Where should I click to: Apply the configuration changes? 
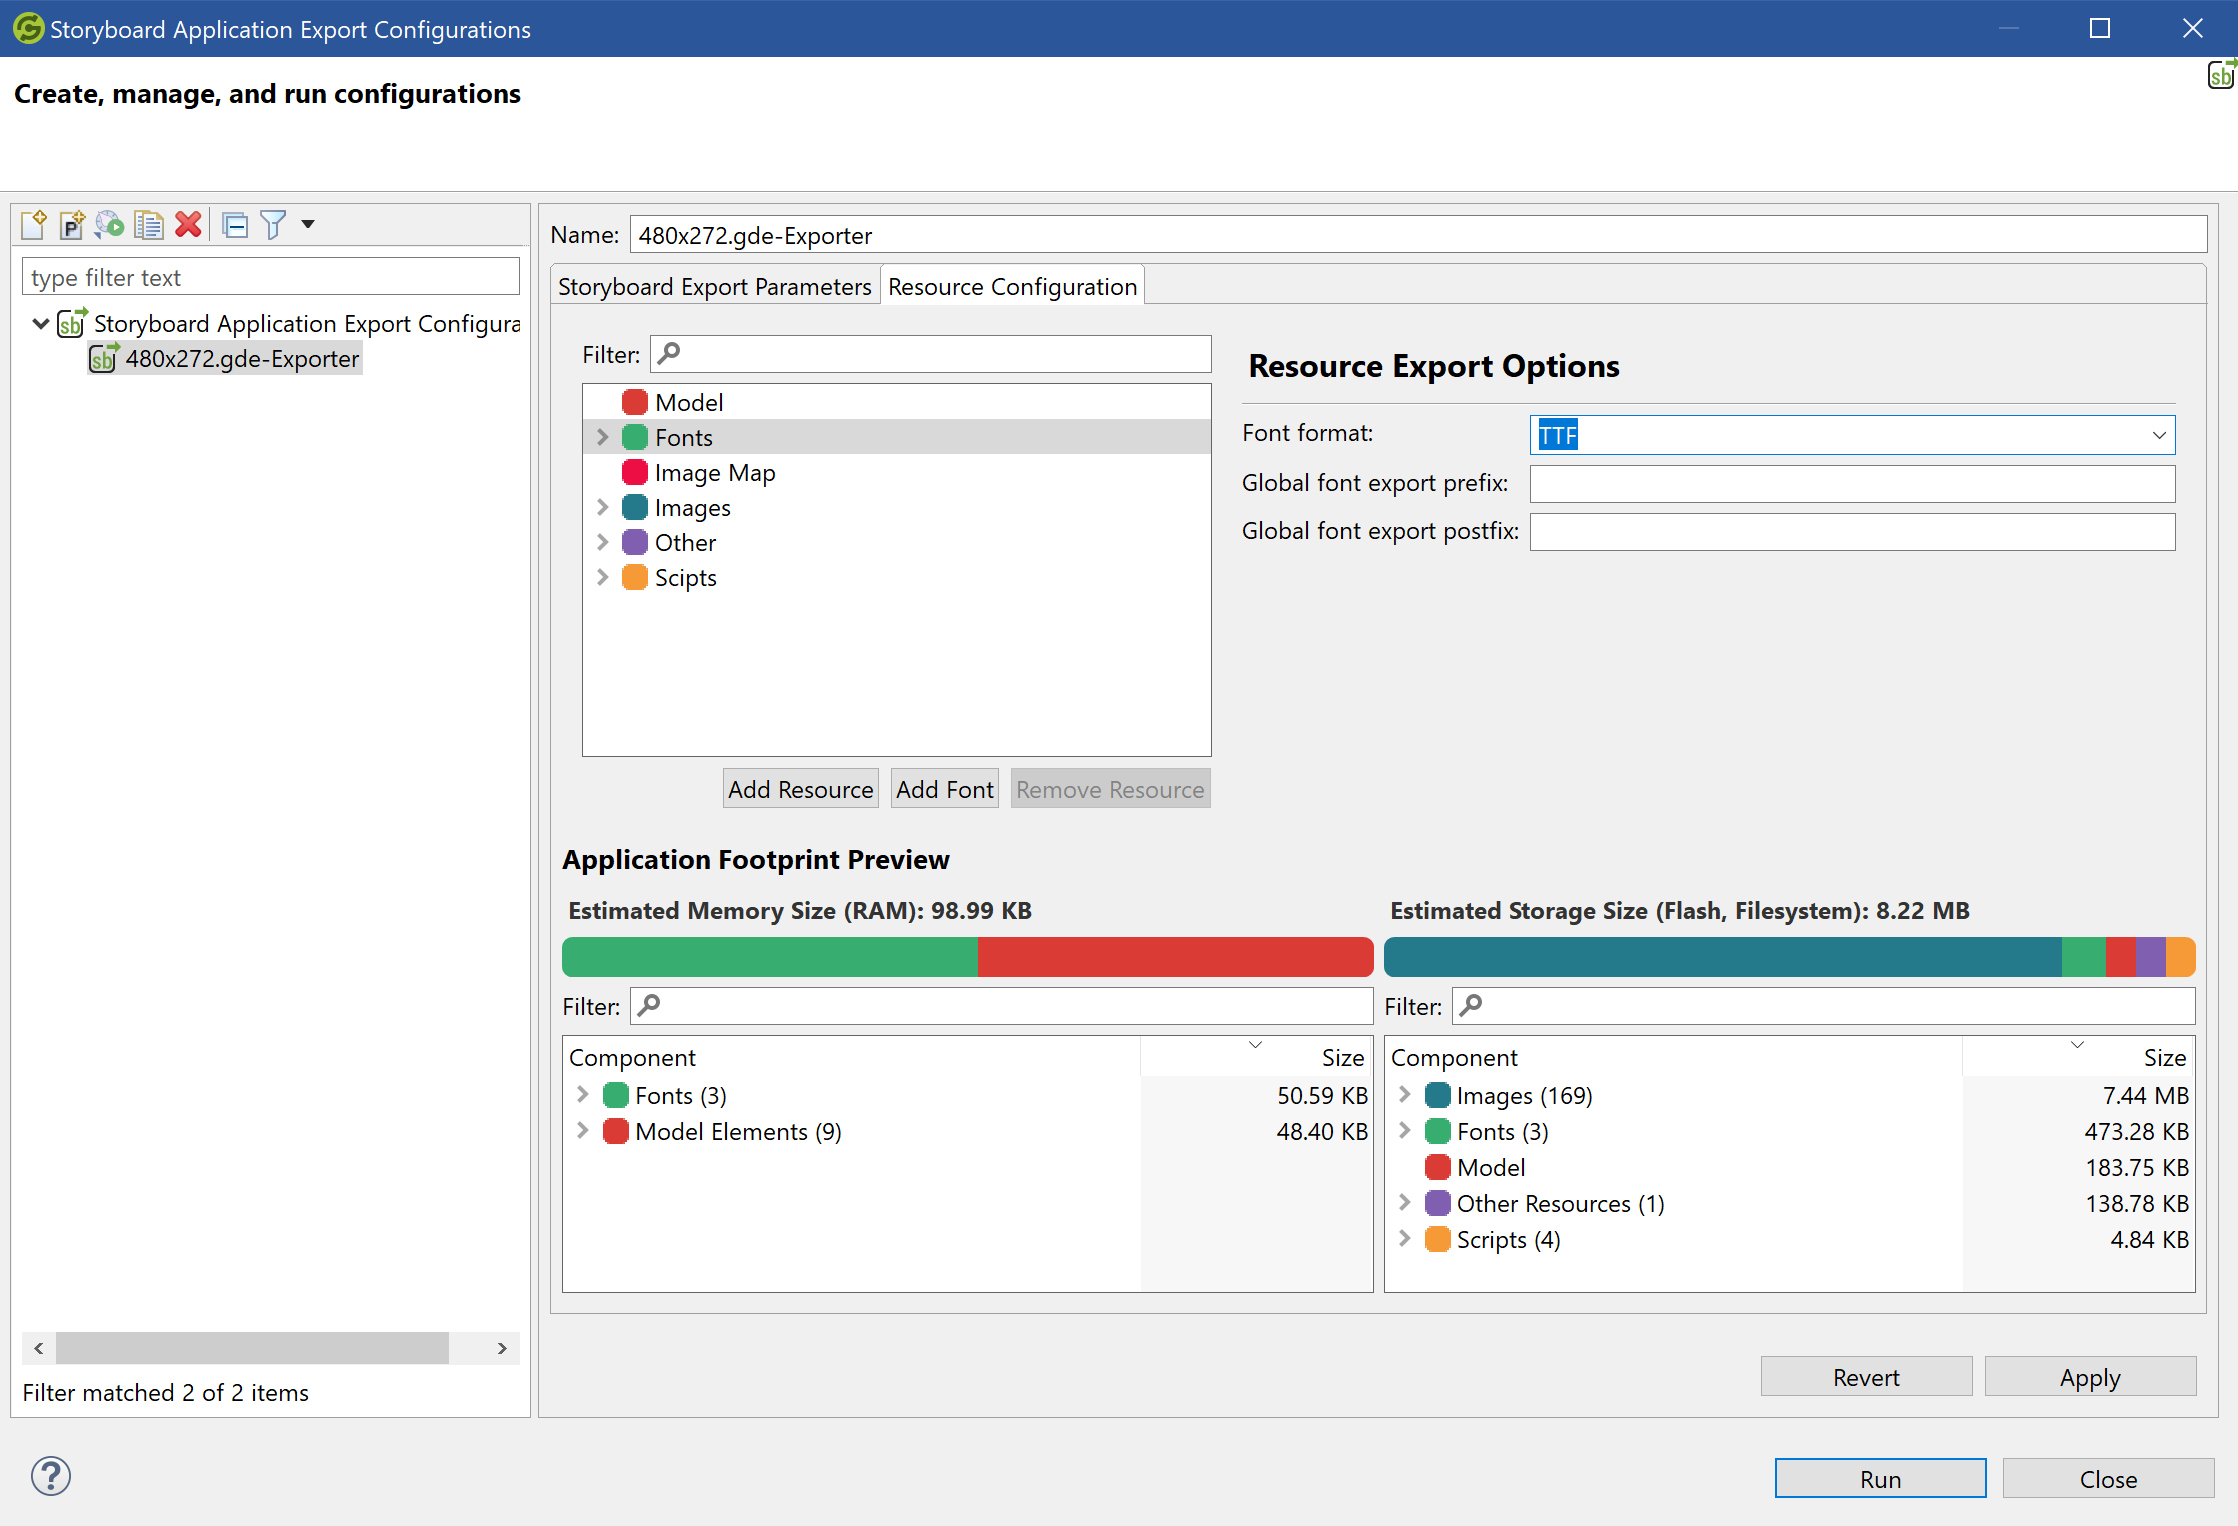(2090, 1377)
